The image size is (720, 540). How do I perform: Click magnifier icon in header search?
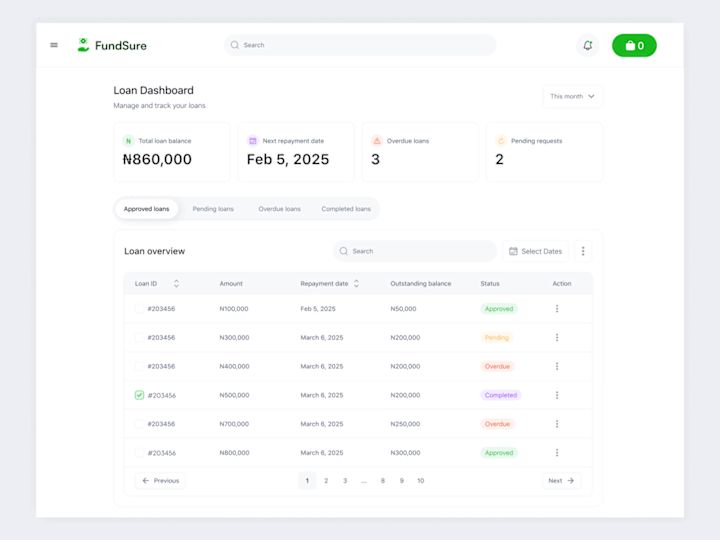235,45
